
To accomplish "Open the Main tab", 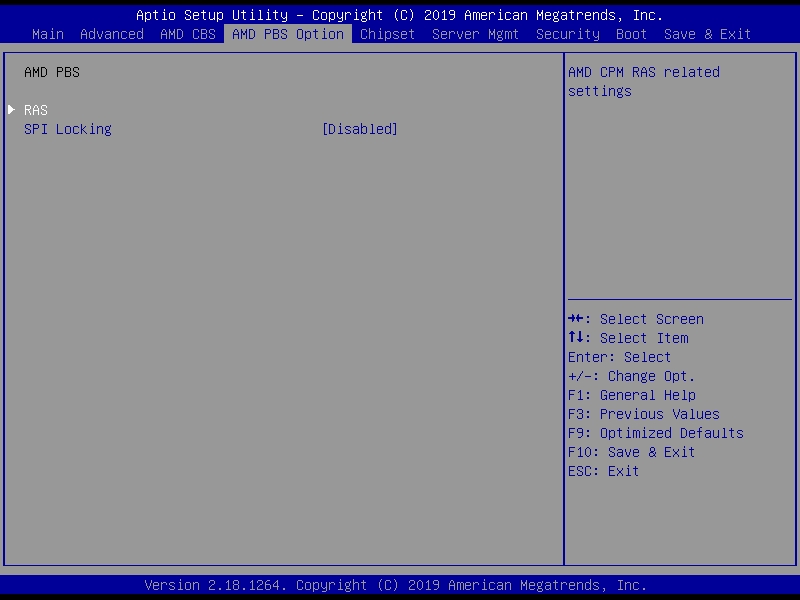I will (48, 34).
